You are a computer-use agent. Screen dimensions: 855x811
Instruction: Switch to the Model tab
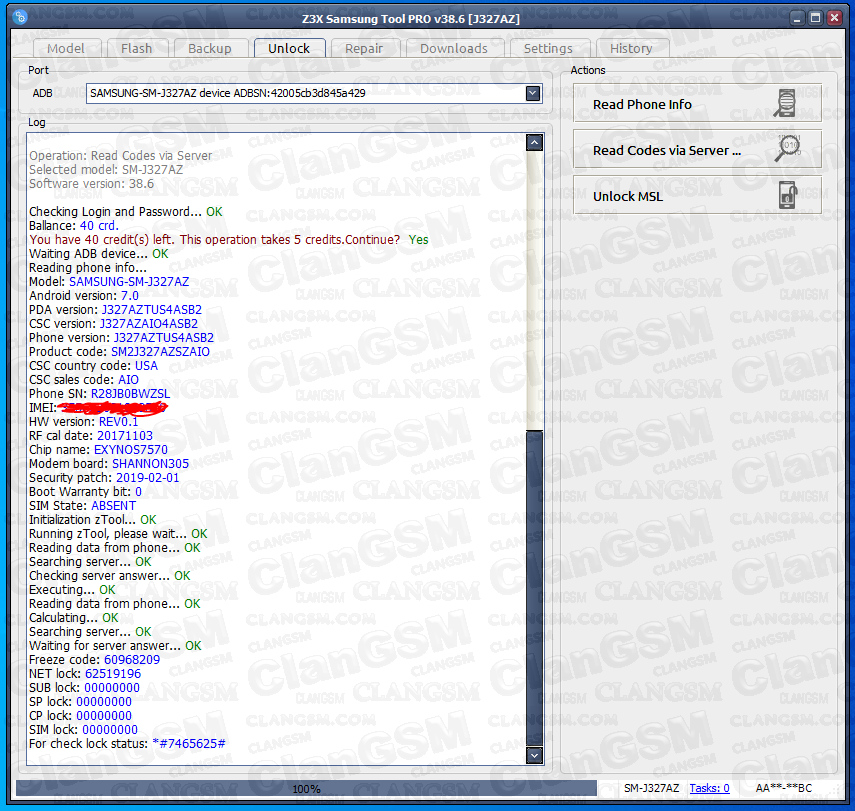66,49
